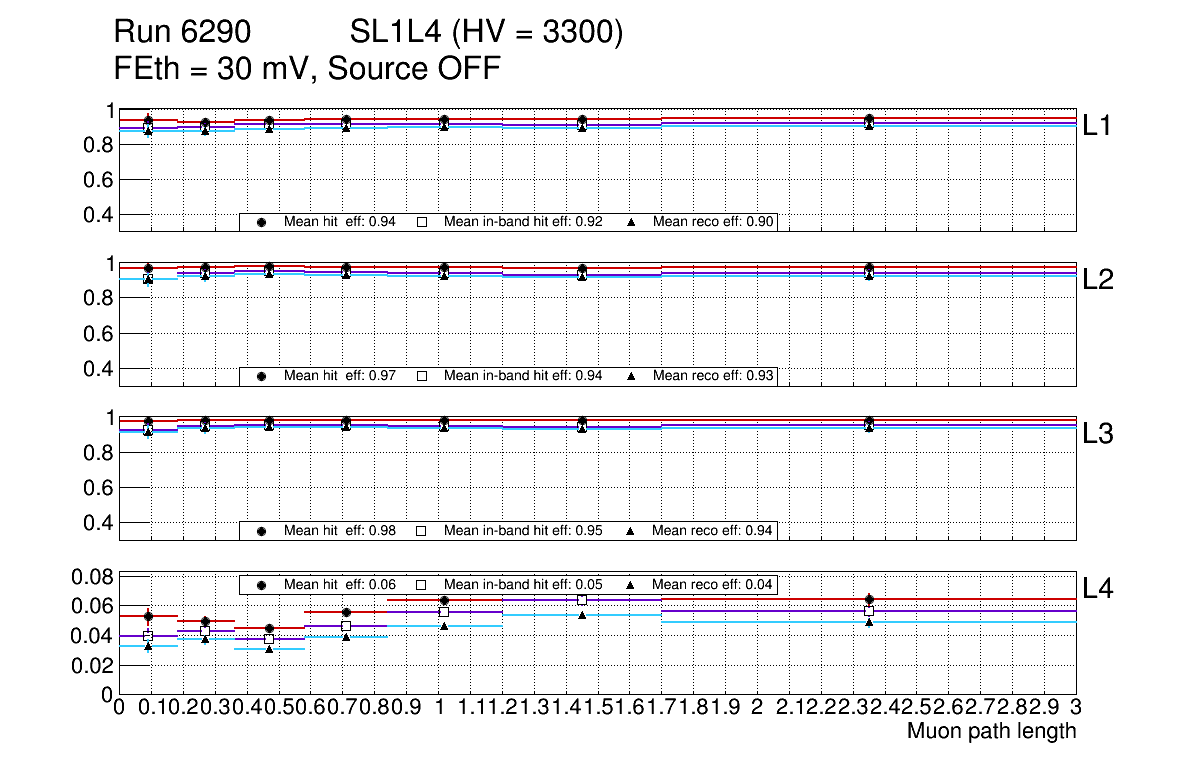Click the 'Muon path length' axis title

[991, 731]
